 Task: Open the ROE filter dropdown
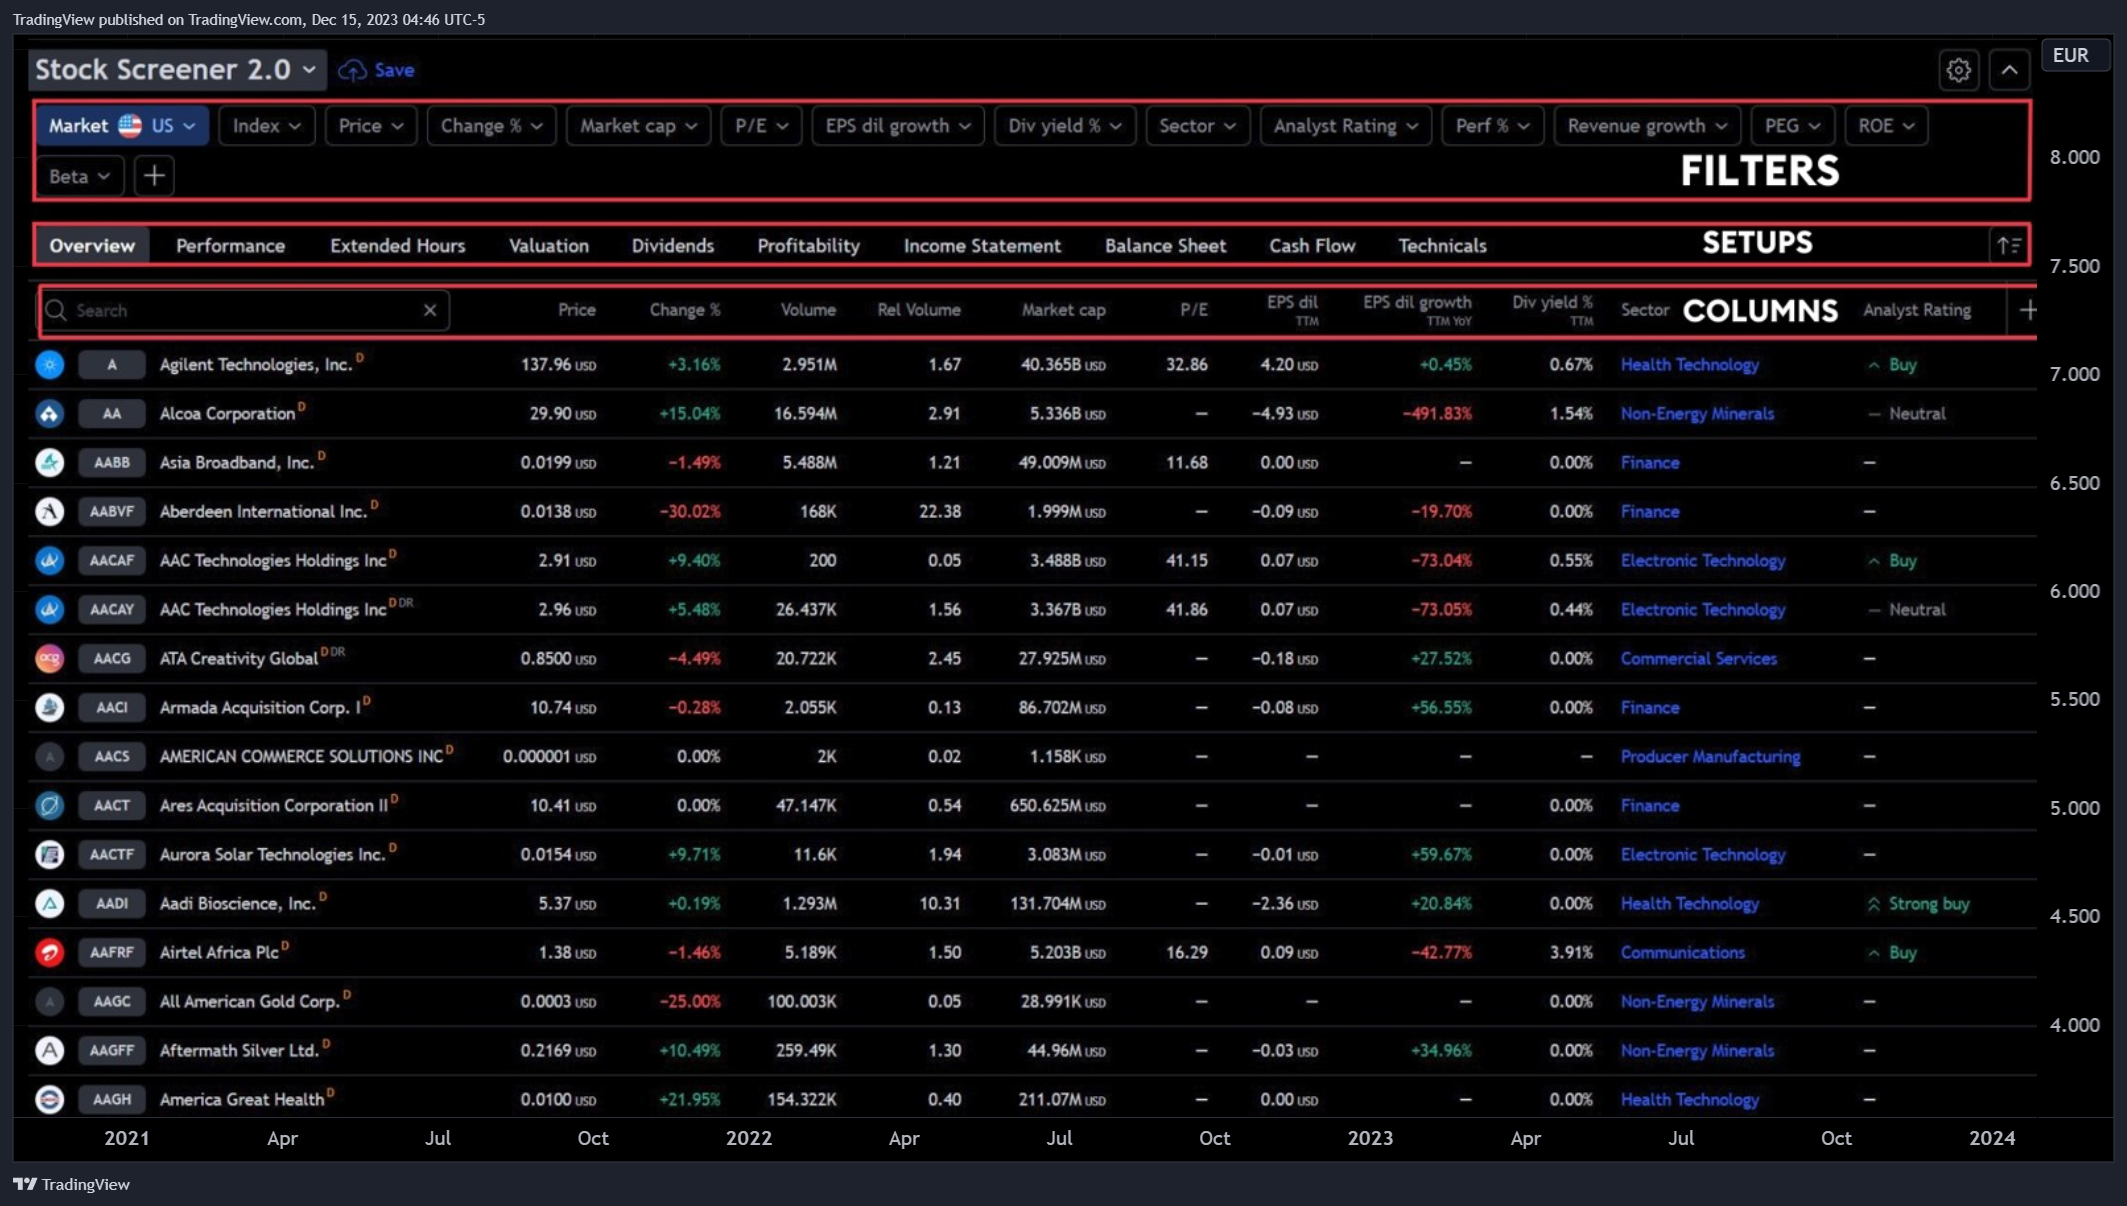[1886, 126]
